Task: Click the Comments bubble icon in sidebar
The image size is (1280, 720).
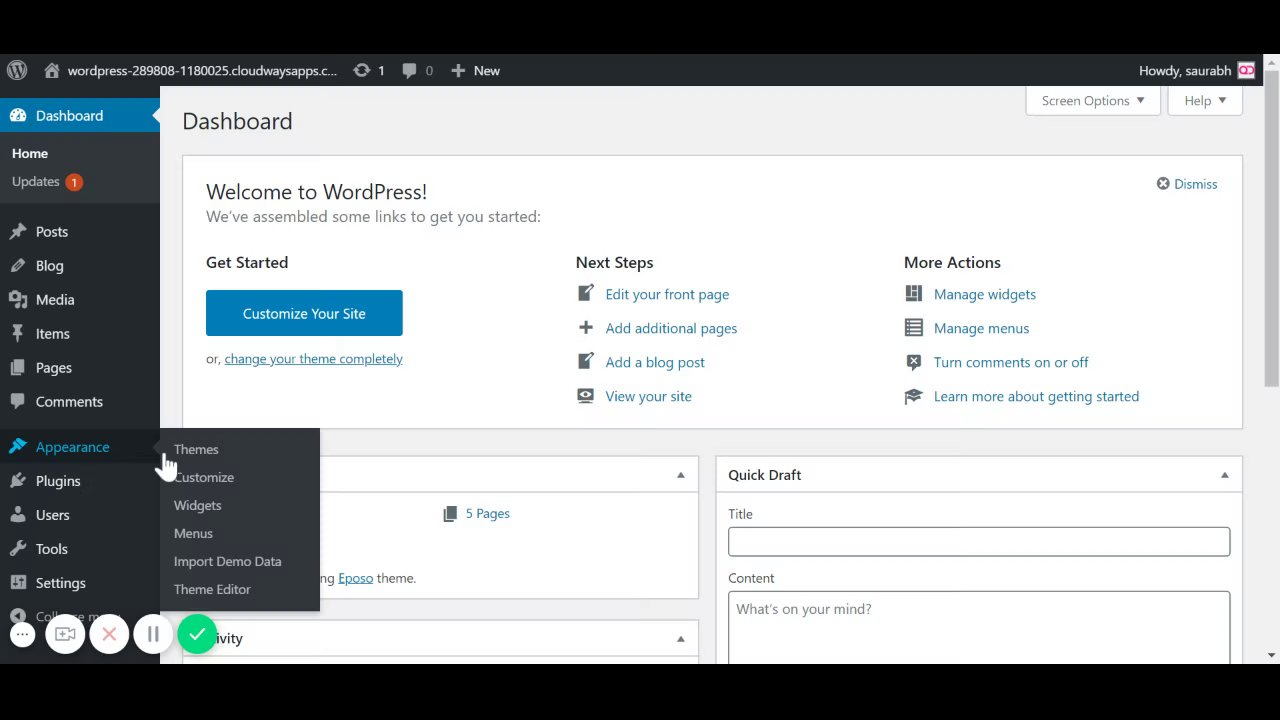Action: pyautogui.click(x=18, y=401)
